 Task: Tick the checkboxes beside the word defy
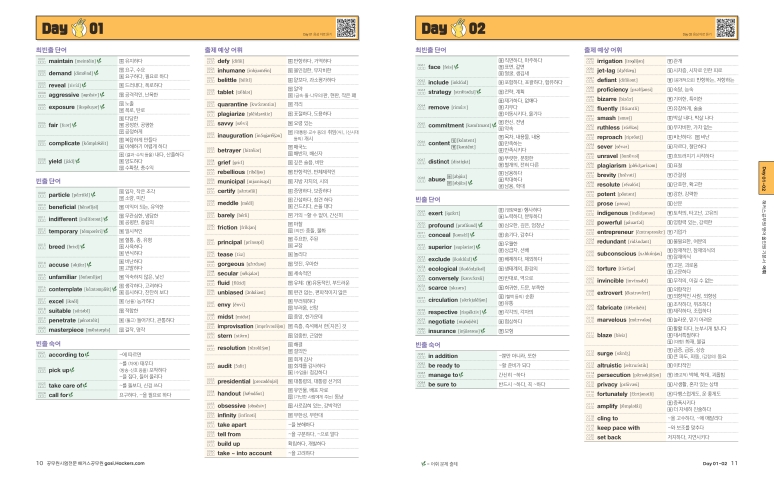coord(211,61)
